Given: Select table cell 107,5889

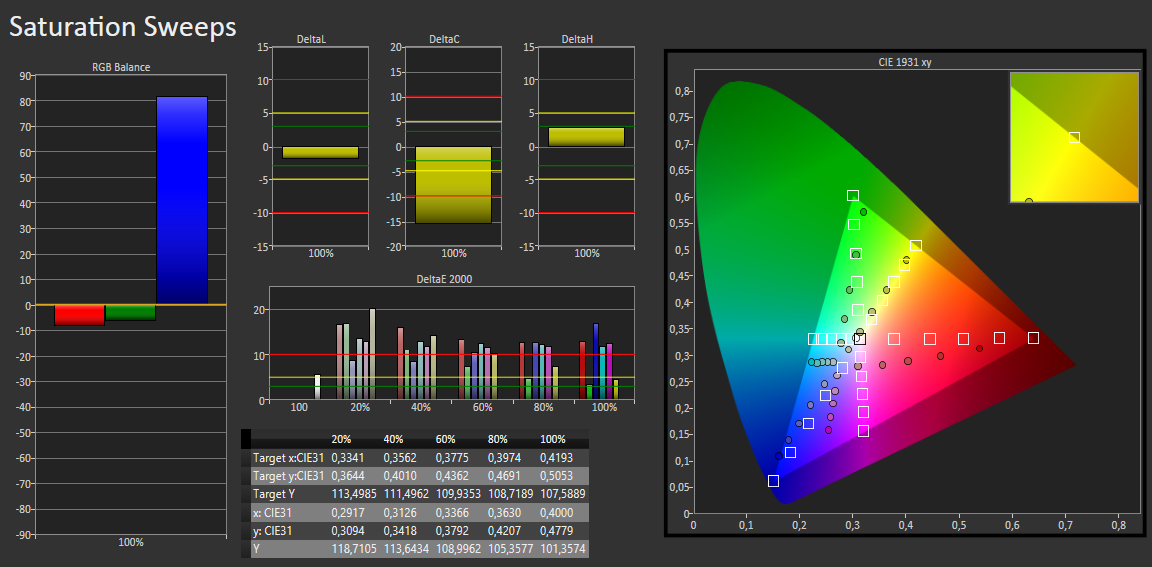Looking at the screenshot, I should [563, 494].
